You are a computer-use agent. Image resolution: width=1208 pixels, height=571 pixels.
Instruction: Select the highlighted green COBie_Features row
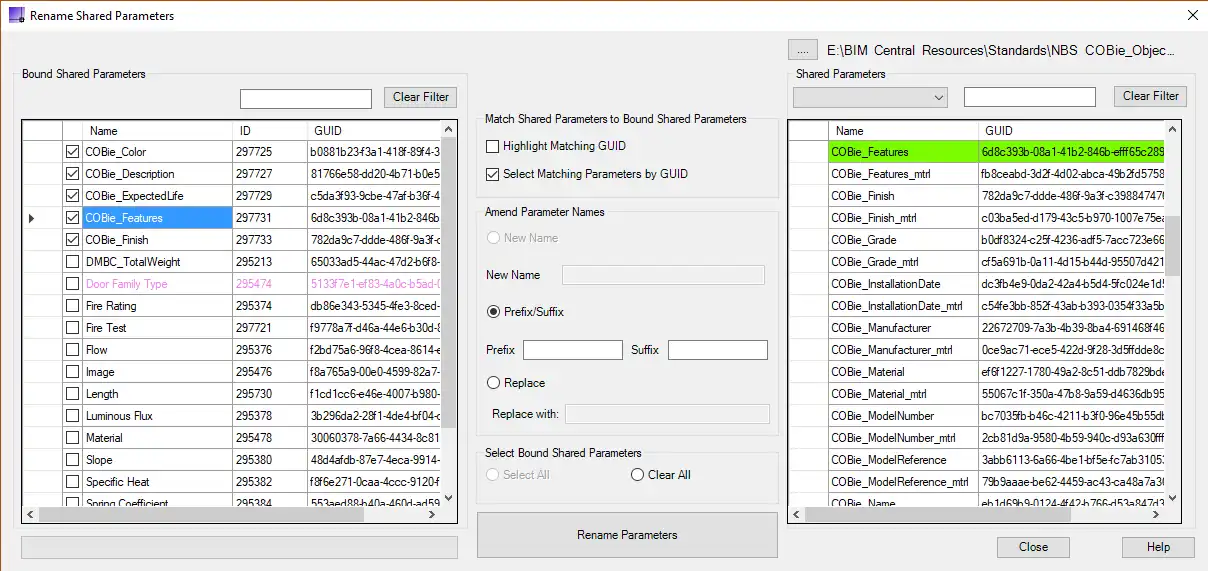click(x=902, y=152)
